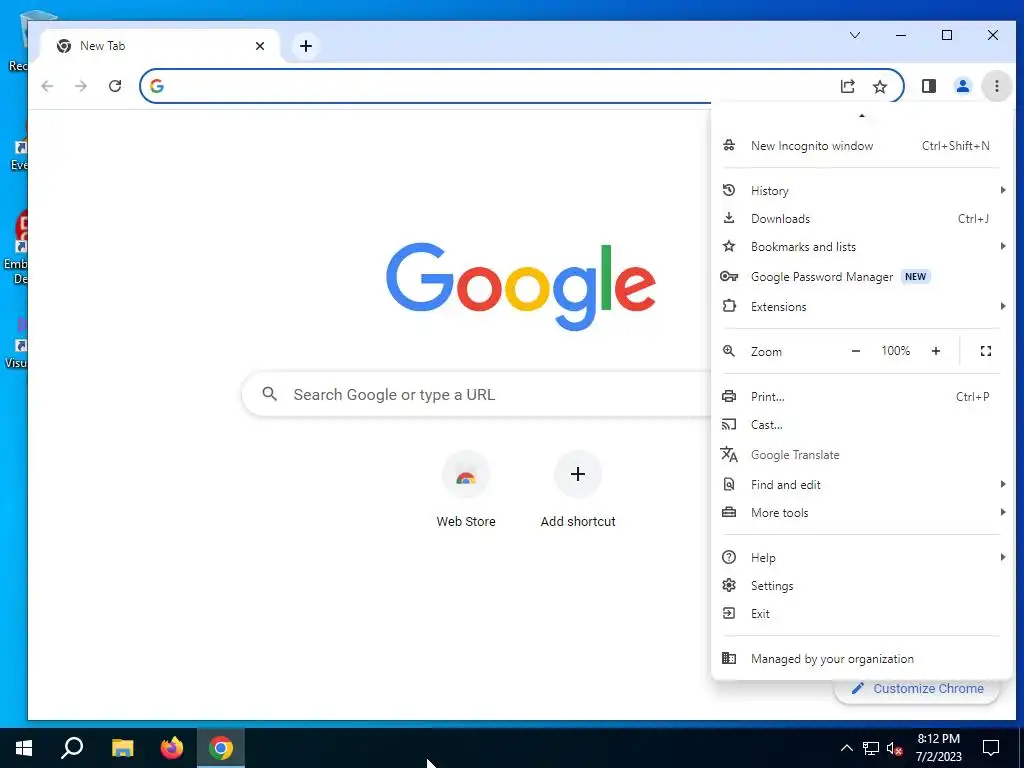
Task: Click the network tray icon
Action: coord(871,748)
